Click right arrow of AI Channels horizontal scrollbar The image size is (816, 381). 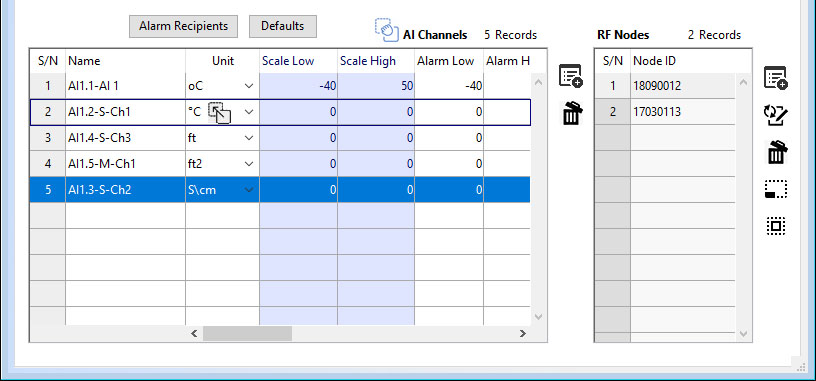coord(522,334)
